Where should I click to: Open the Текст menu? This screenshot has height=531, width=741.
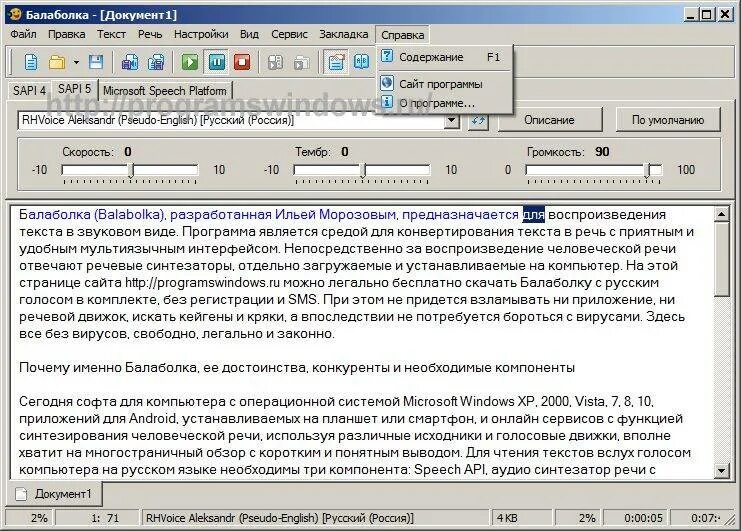(112, 34)
